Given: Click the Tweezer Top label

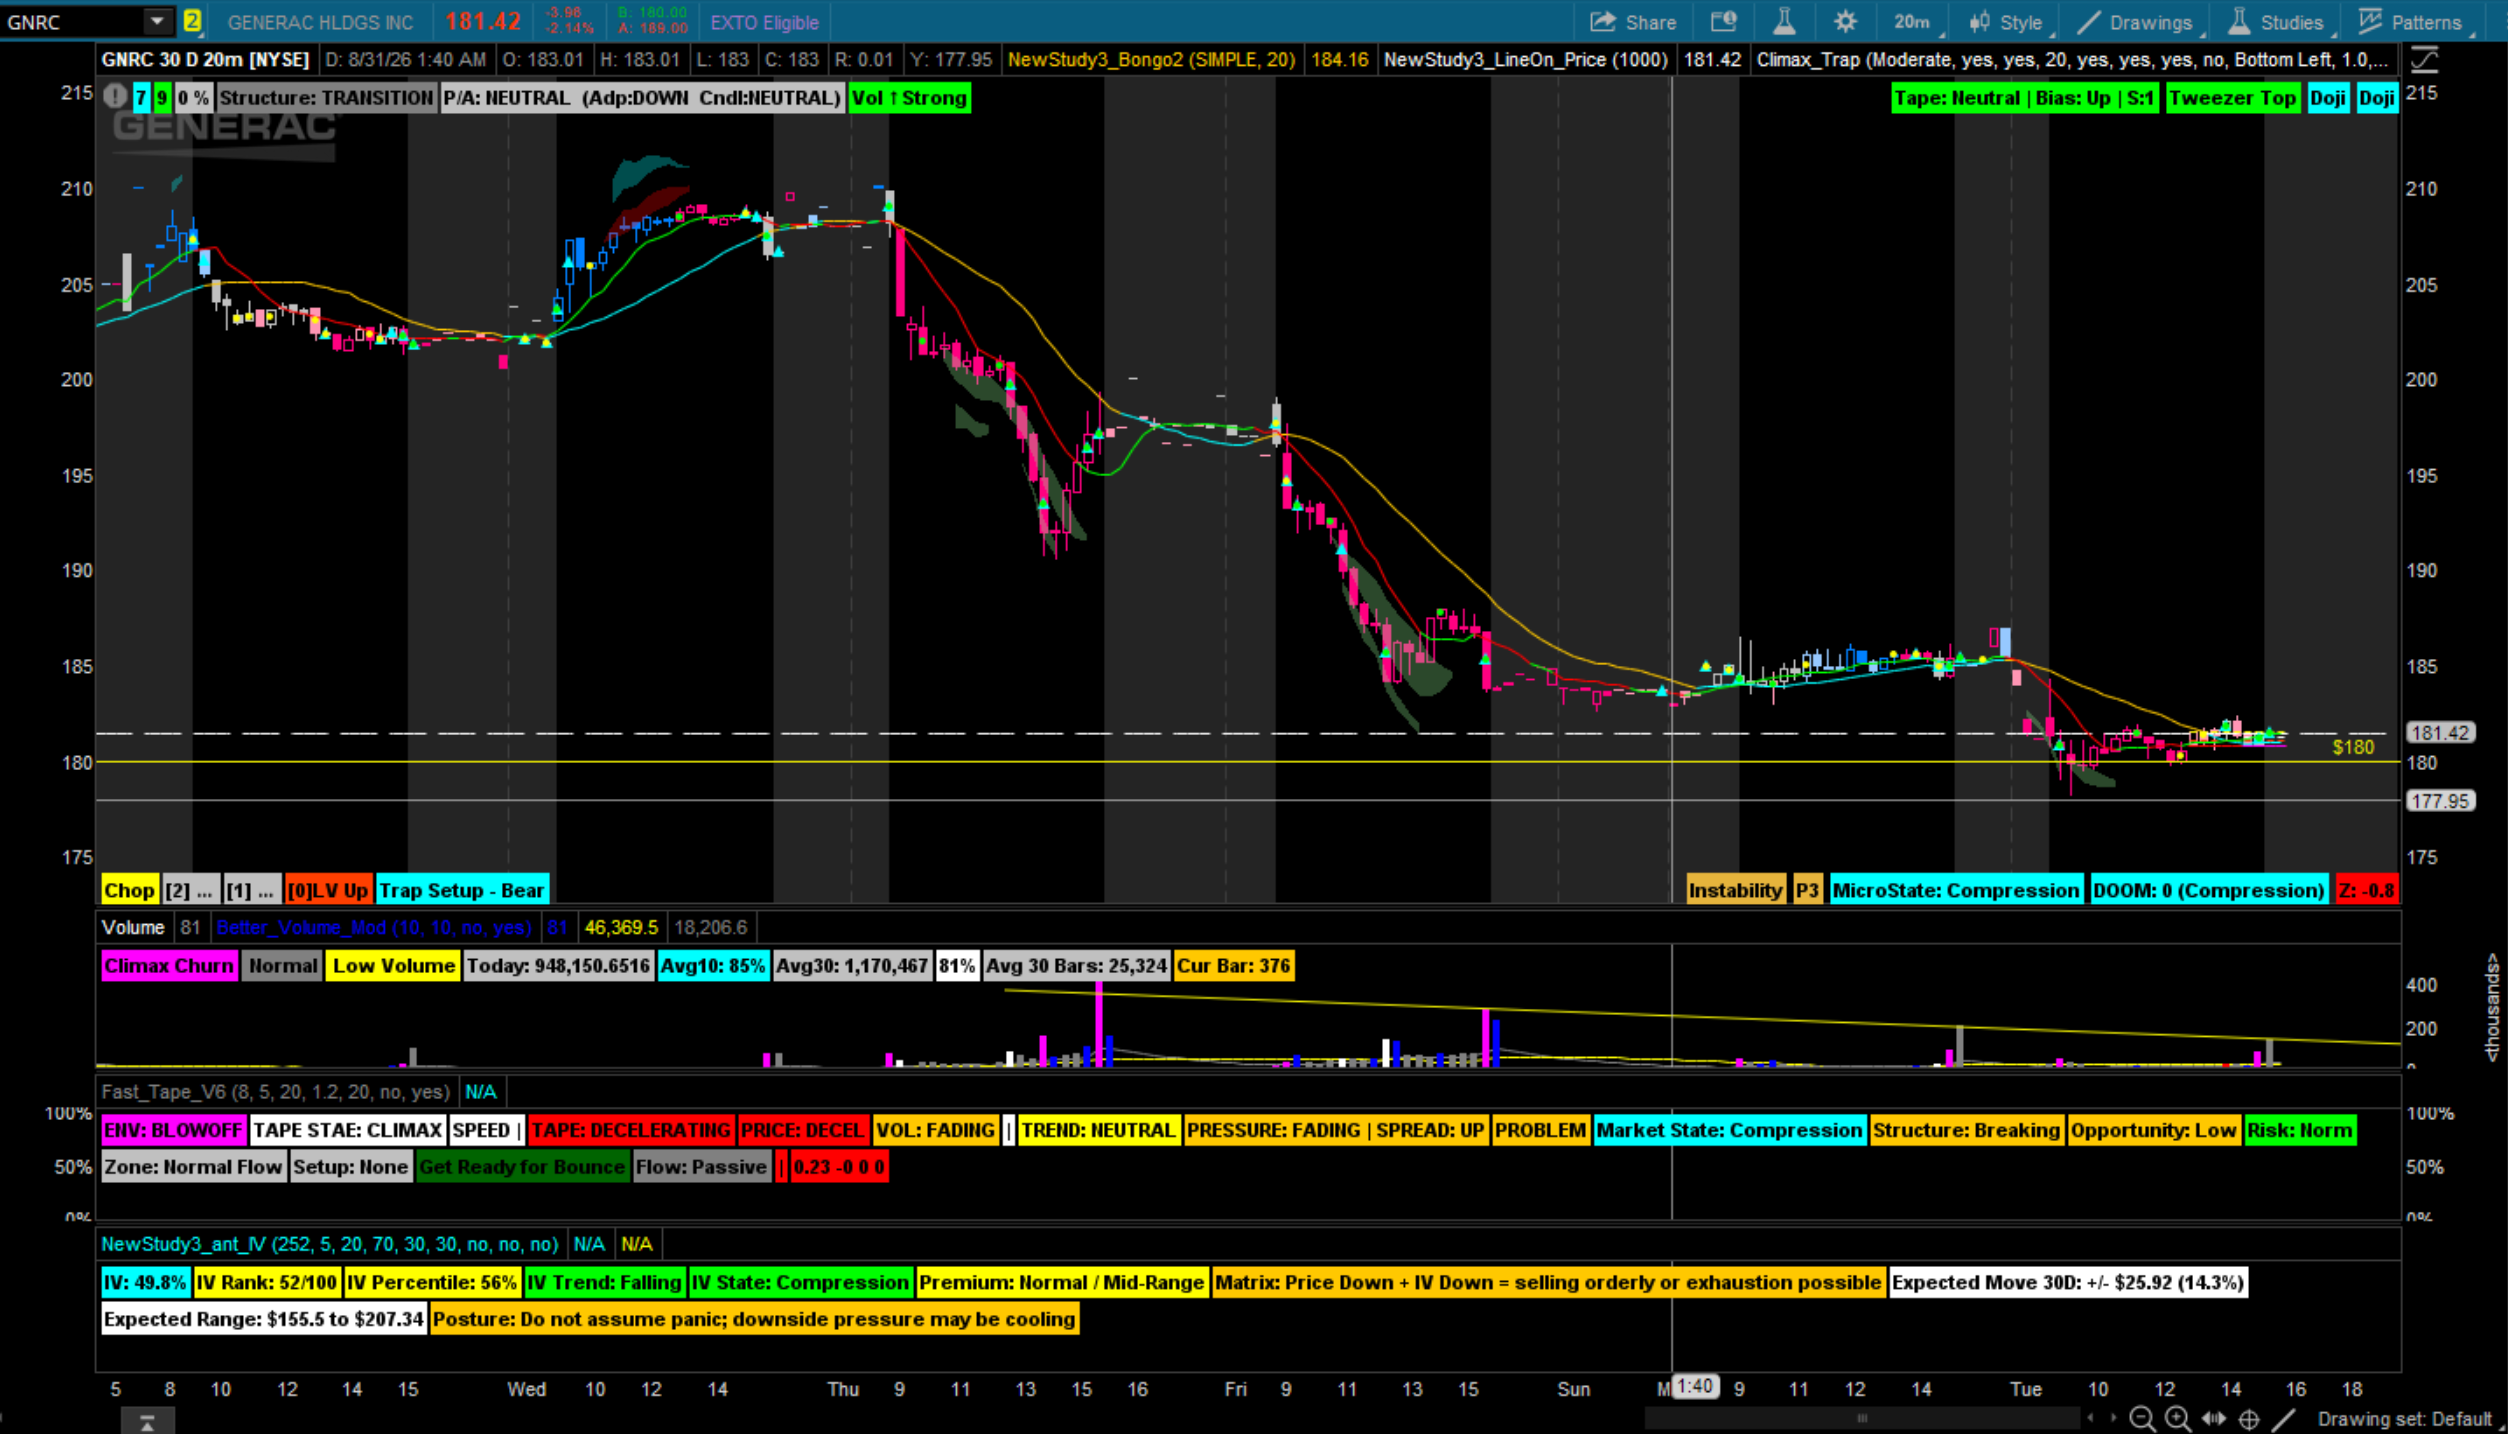Looking at the screenshot, I should click(2232, 98).
